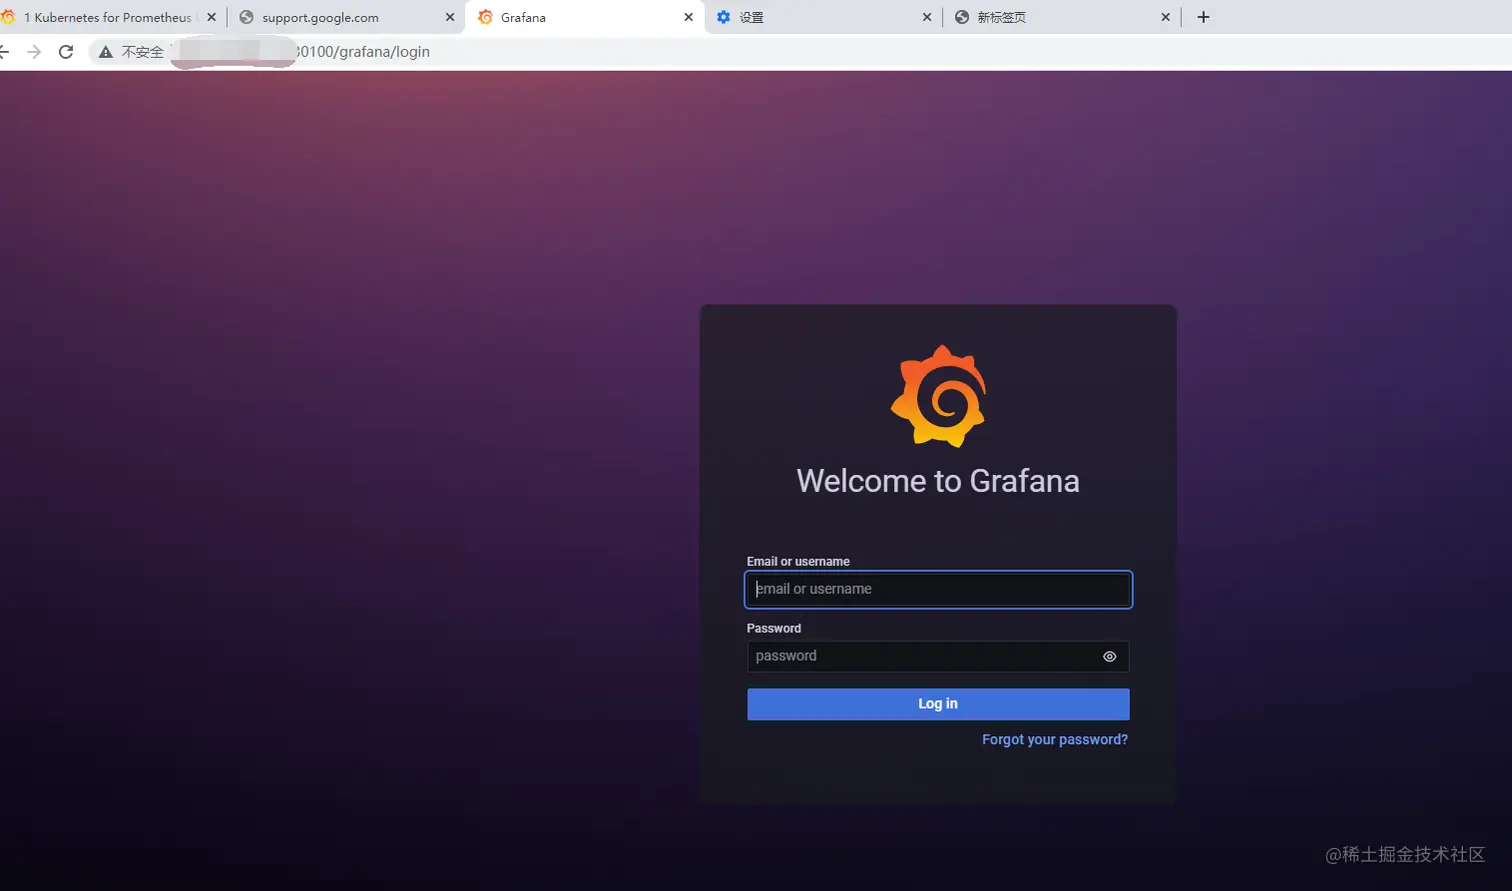Viewport: 1512px width, 891px height.
Task: Click the Grafana logo
Action: pyautogui.click(x=938, y=396)
